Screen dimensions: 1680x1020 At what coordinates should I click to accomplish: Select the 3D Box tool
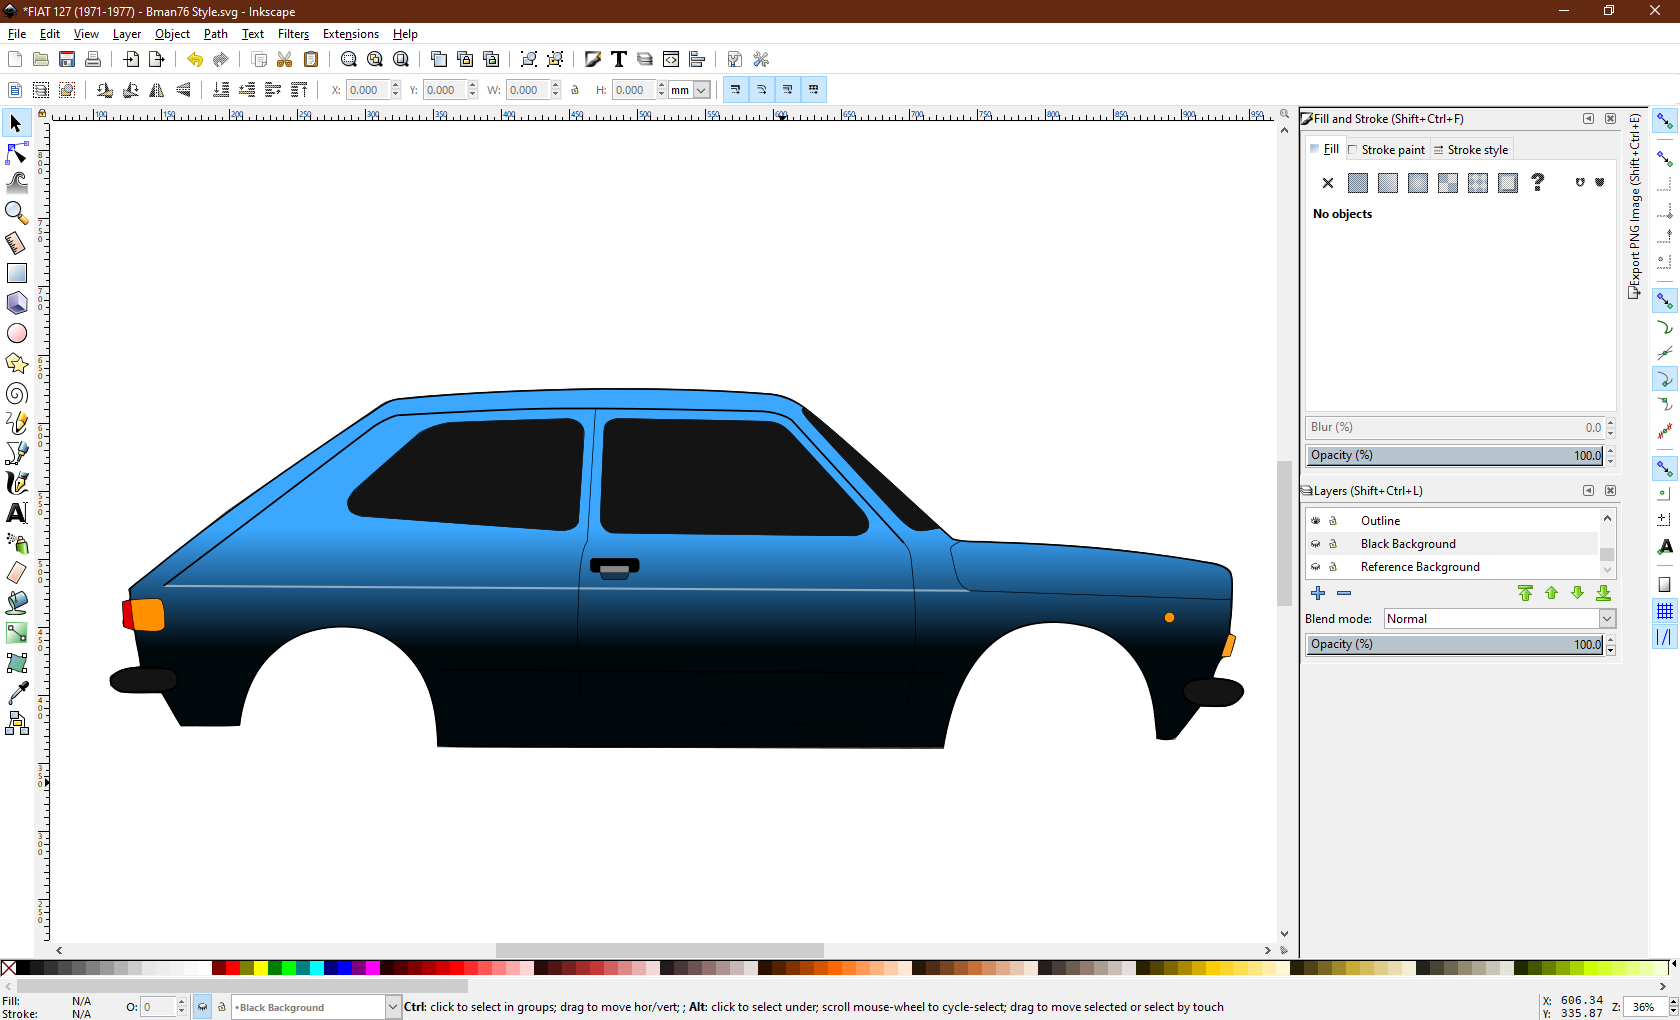[16, 303]
